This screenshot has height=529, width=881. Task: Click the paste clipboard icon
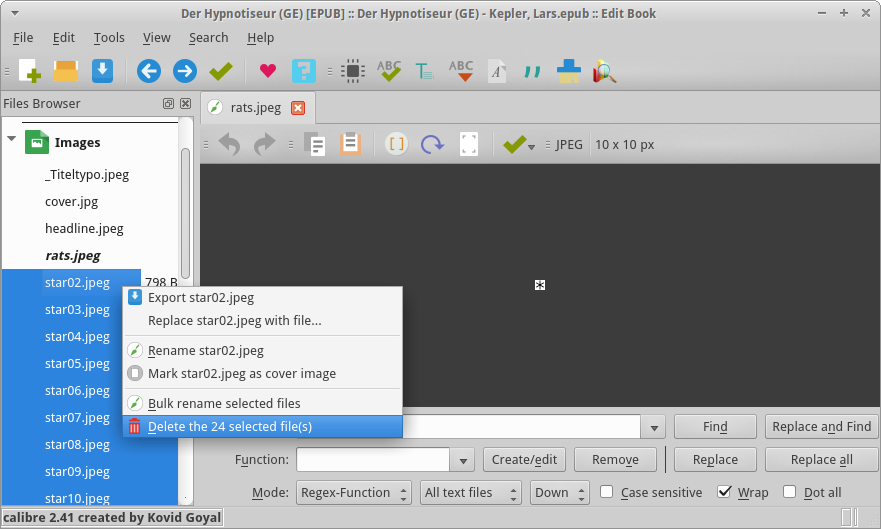(x=350, y=144)
